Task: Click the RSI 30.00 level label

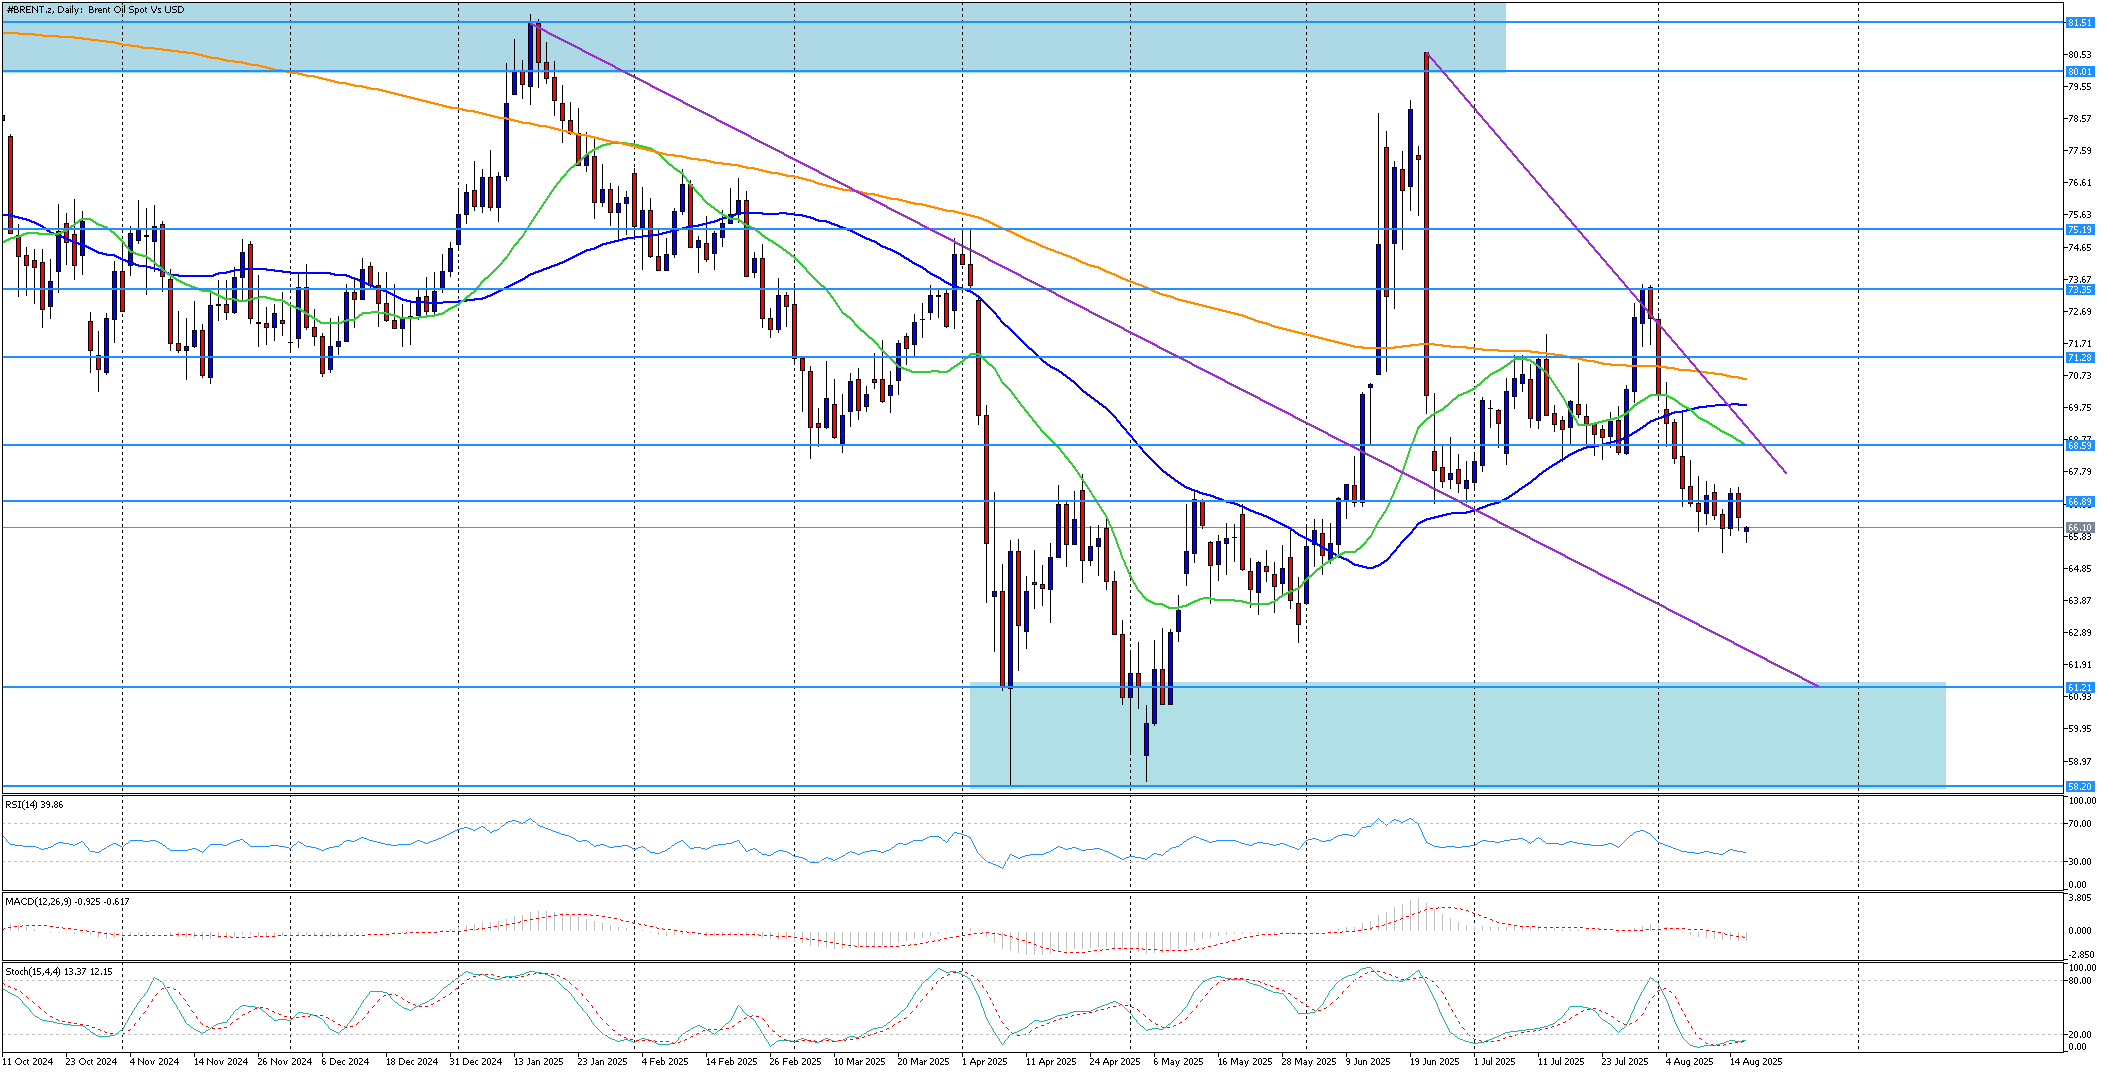Action: tap(2079, 861)
